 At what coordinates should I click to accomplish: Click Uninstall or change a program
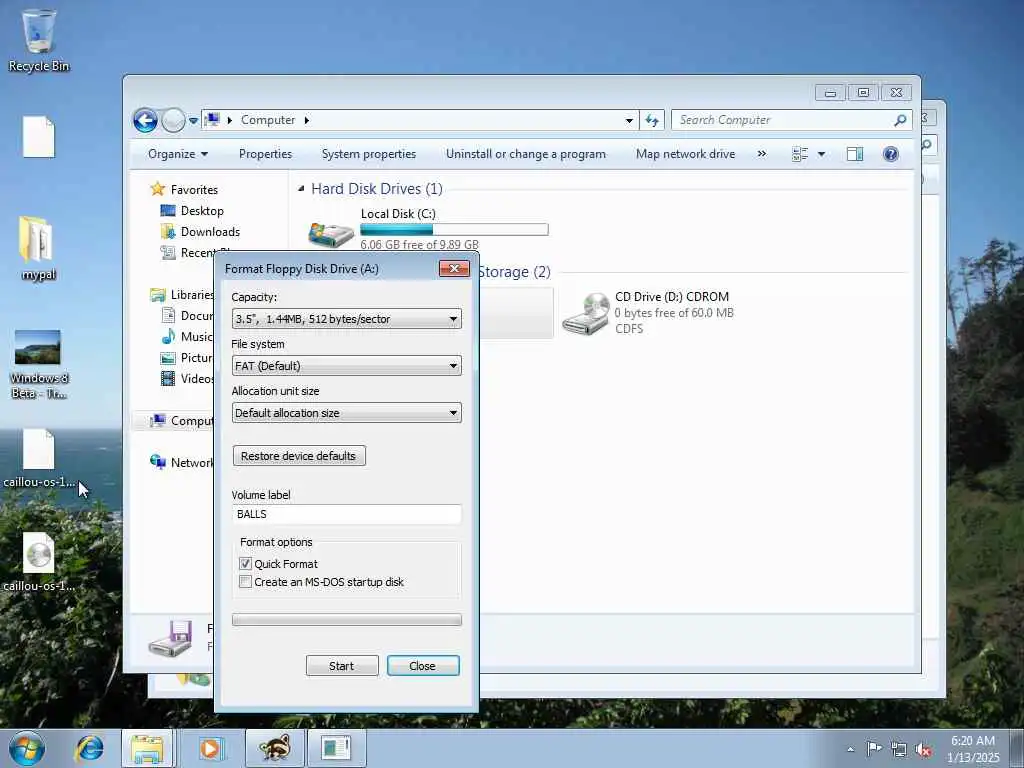526,154
